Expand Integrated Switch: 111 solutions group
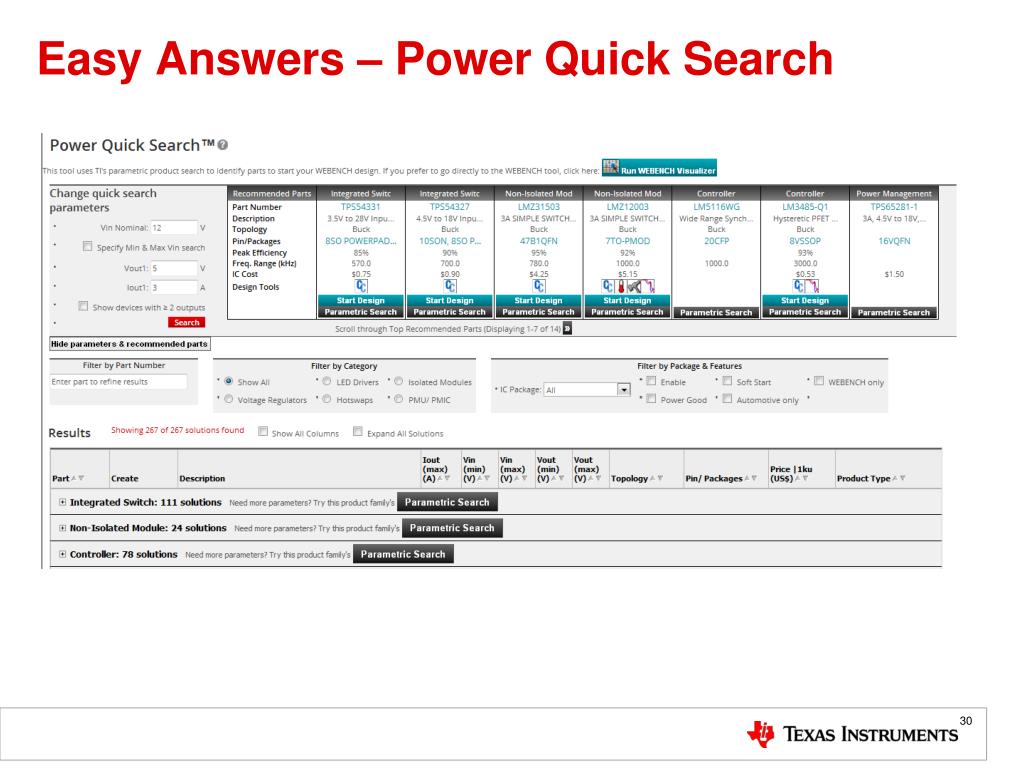Viewport: 1024px width, 768px height. click(63, 502)
